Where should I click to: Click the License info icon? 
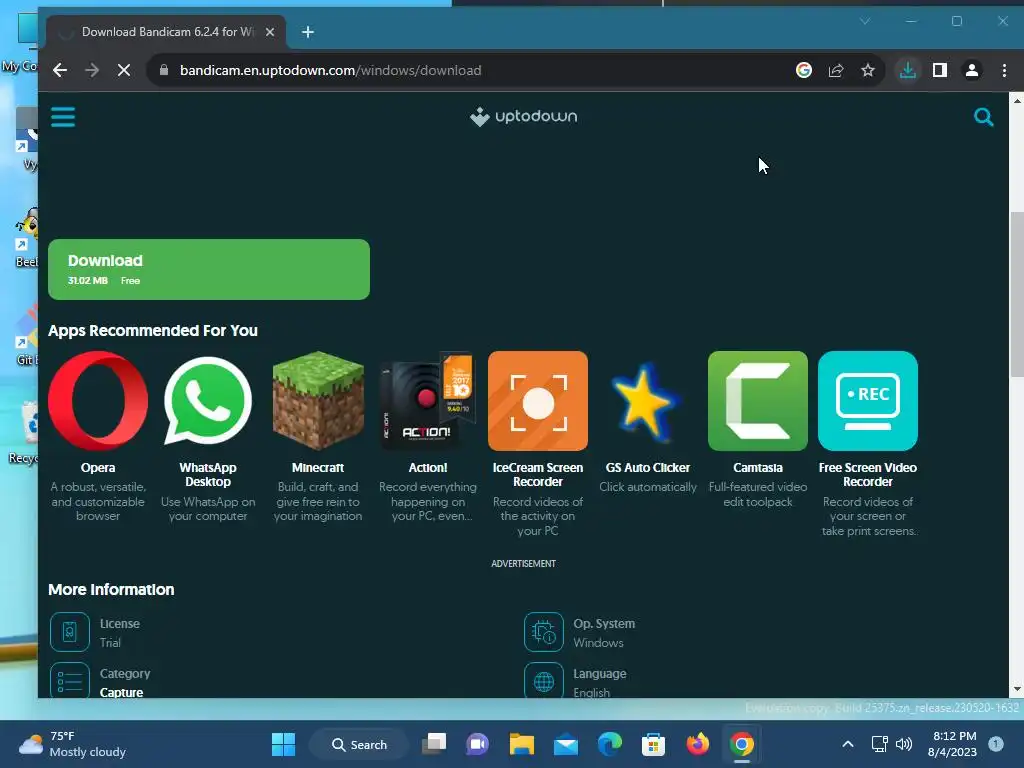coord(70,632)
